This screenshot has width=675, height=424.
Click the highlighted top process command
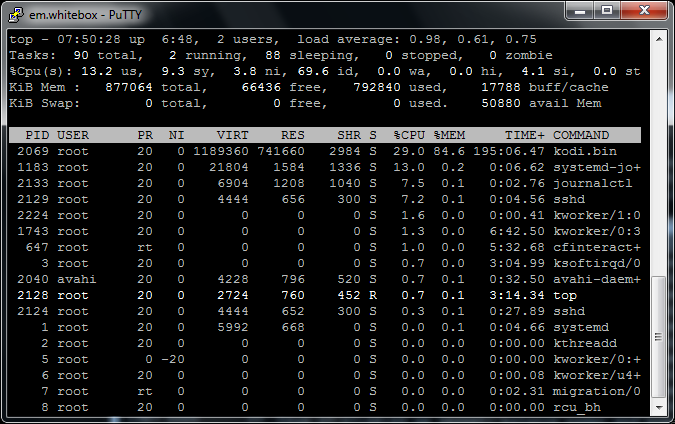(x=564, y=295)
